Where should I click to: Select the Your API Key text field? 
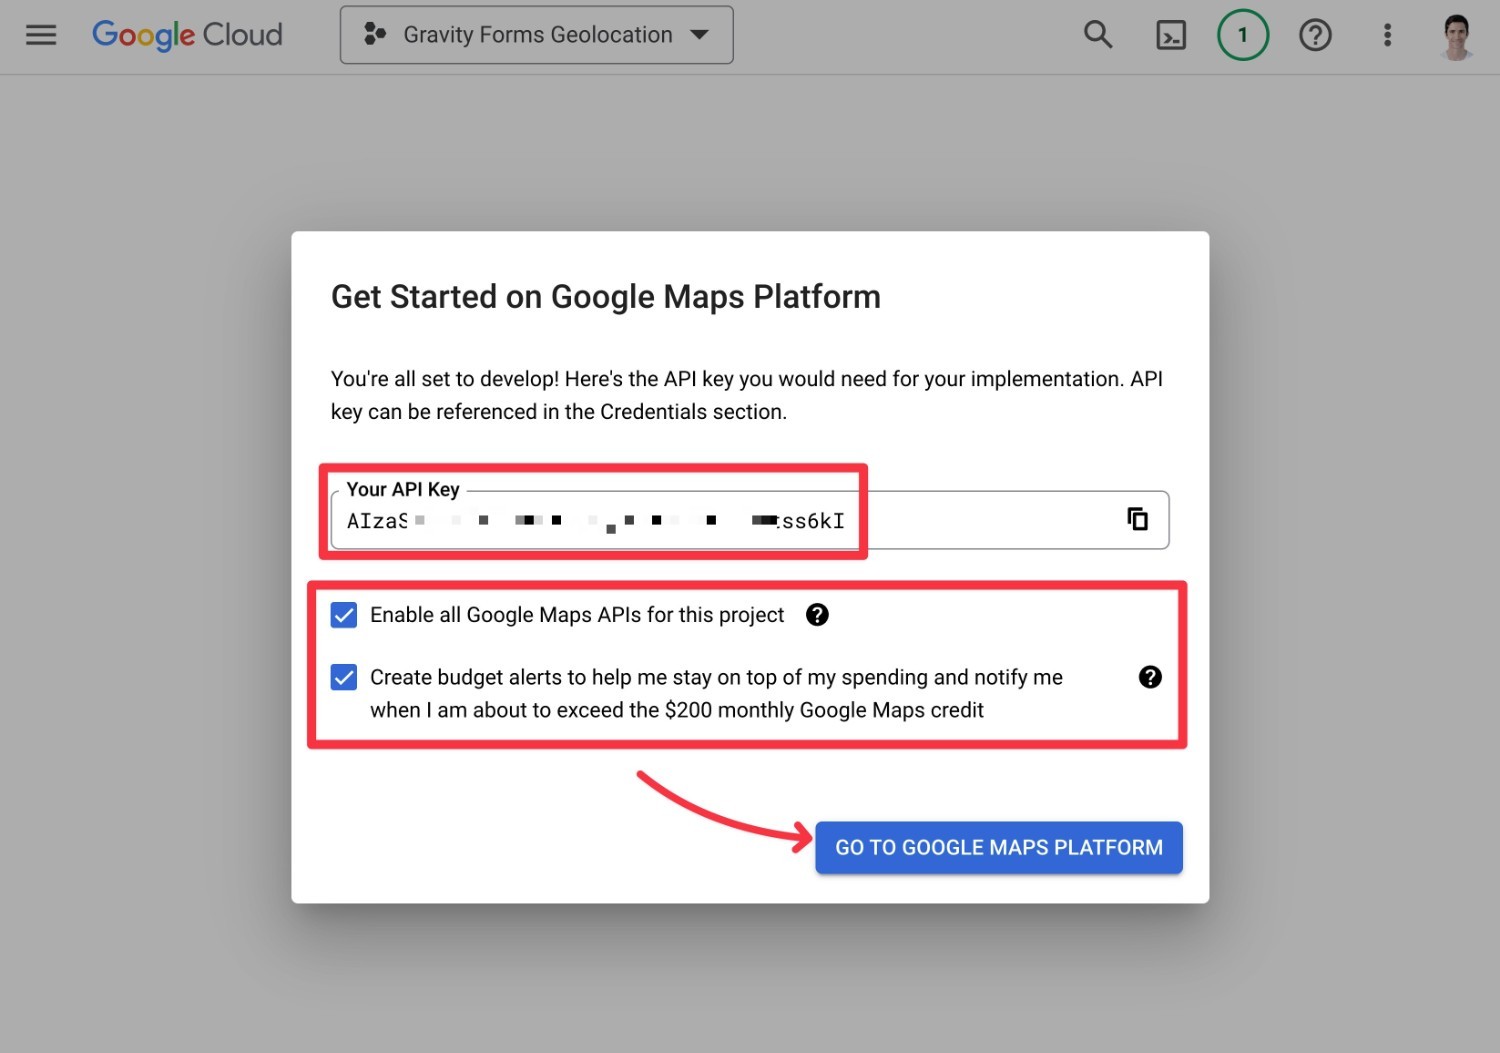(x=600, y=520)
